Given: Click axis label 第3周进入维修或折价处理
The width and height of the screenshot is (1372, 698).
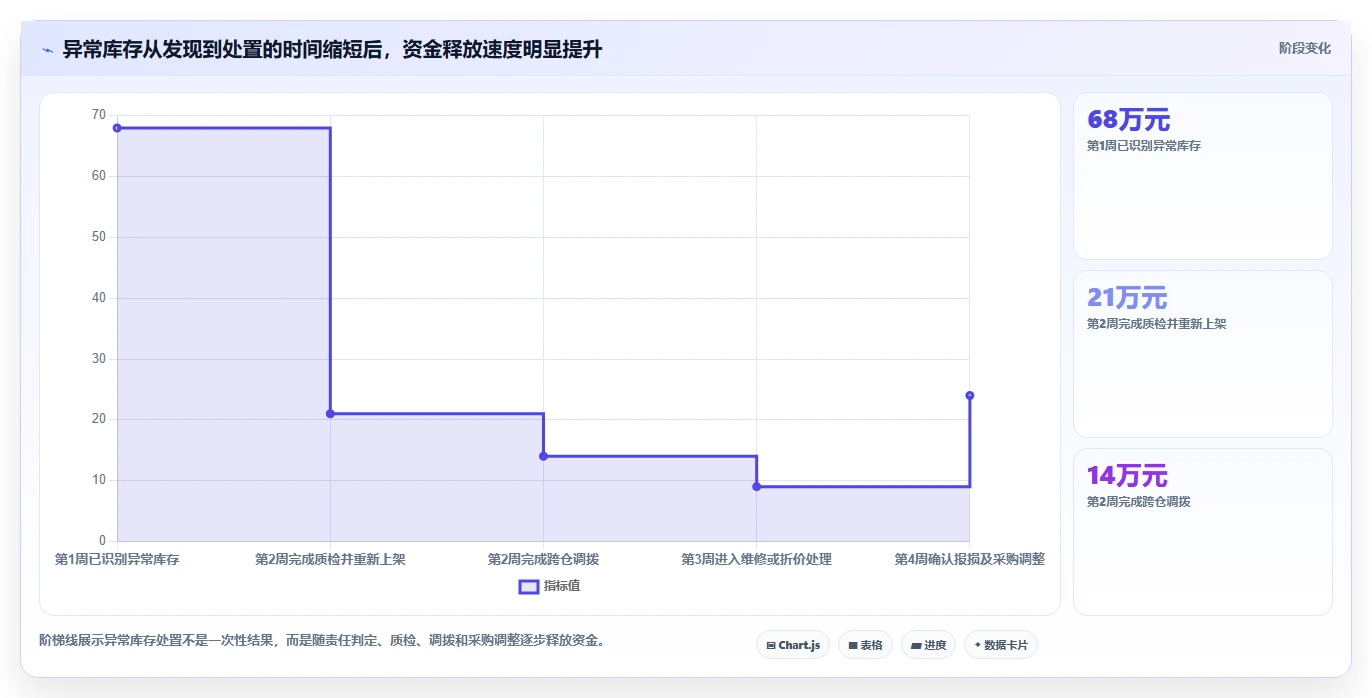Looking at the screenshot, I should pyautogui.click(x=756, y=559).
